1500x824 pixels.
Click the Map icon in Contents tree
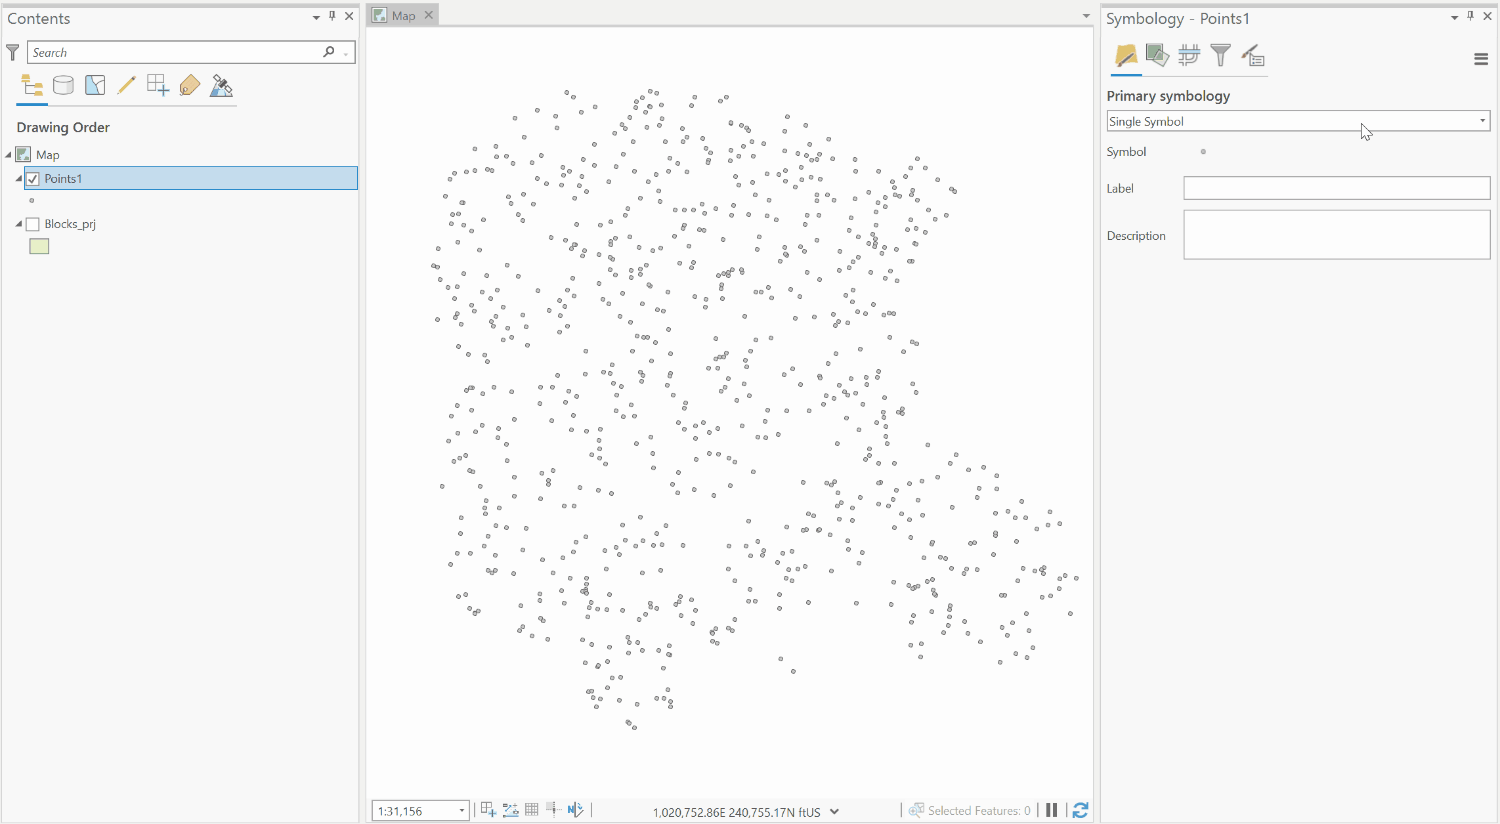pos(23,154)
